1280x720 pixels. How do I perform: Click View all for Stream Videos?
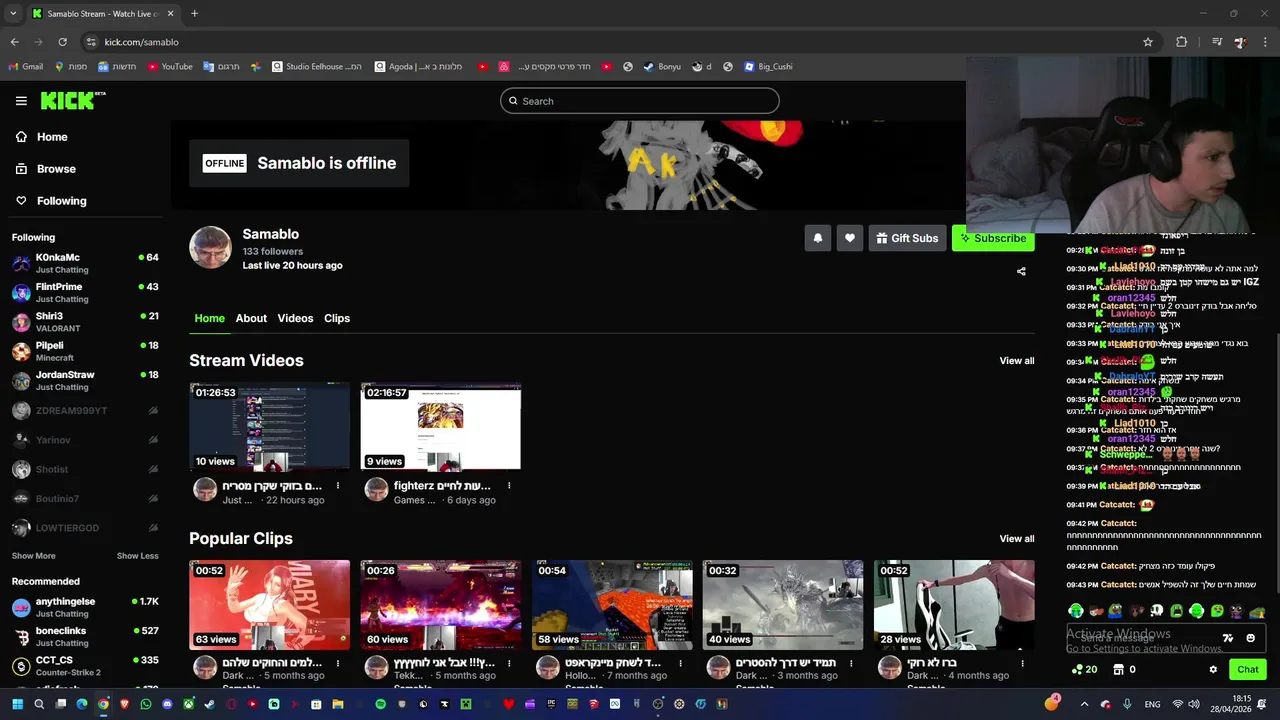pos(1017,361)
